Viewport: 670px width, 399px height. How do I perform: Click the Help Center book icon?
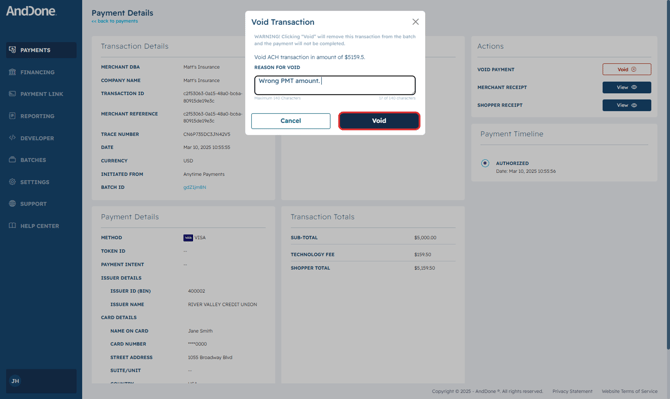12,226
